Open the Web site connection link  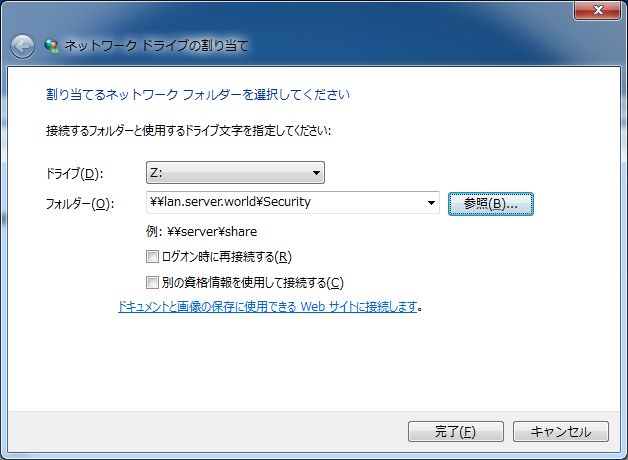pyautogui.click(x=268, y=307)
